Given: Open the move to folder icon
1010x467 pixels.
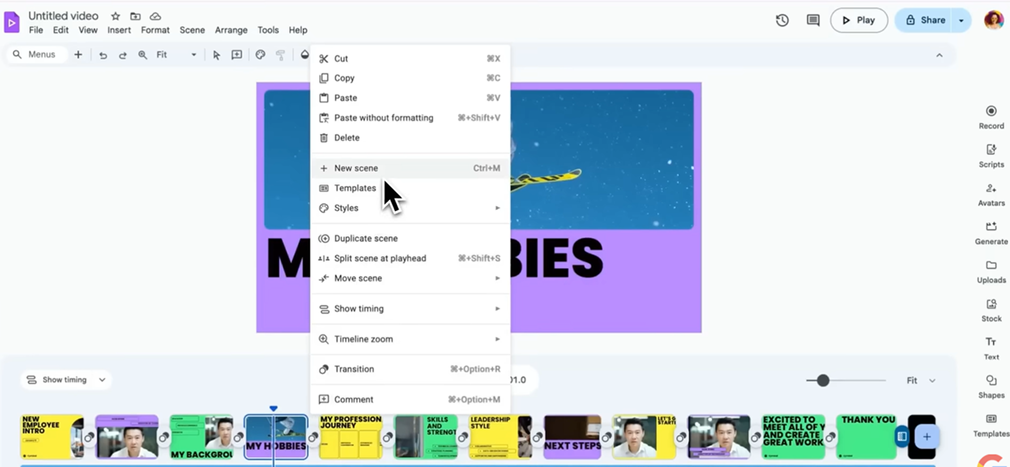Looking at the screenshot, I should pos(135,16).
